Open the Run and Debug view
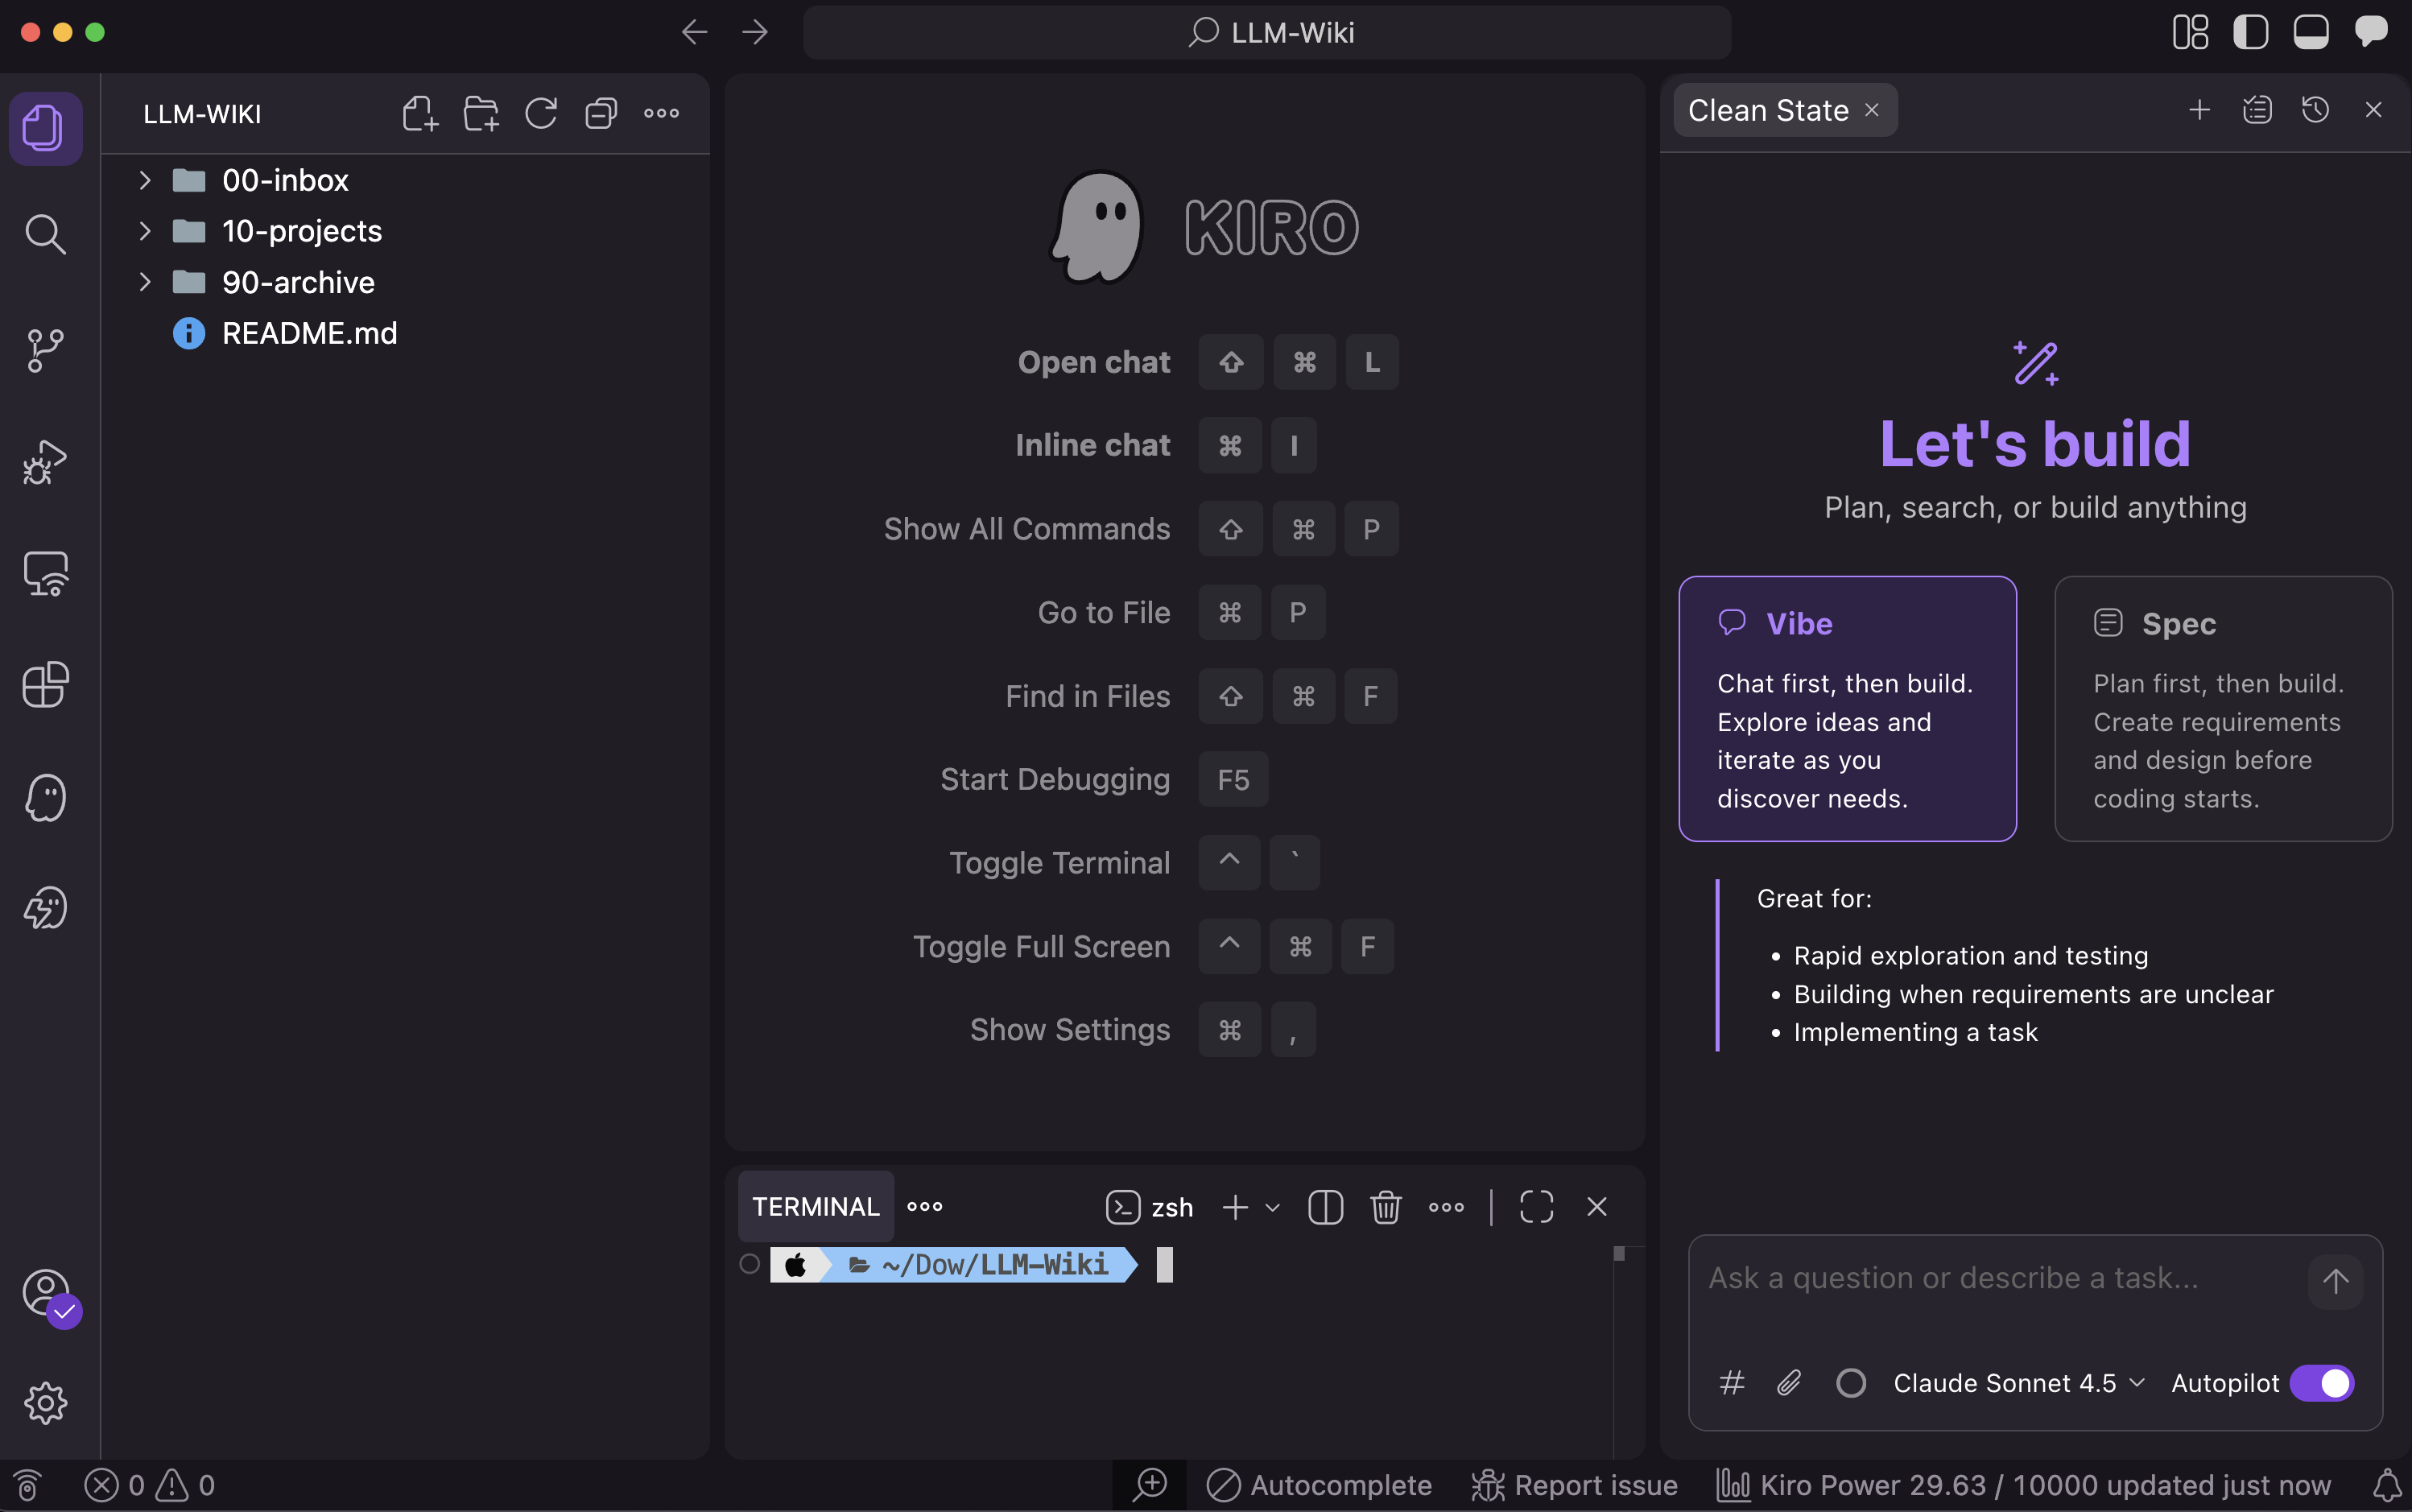This screenshot has height=1512, width=2412. 45,462
